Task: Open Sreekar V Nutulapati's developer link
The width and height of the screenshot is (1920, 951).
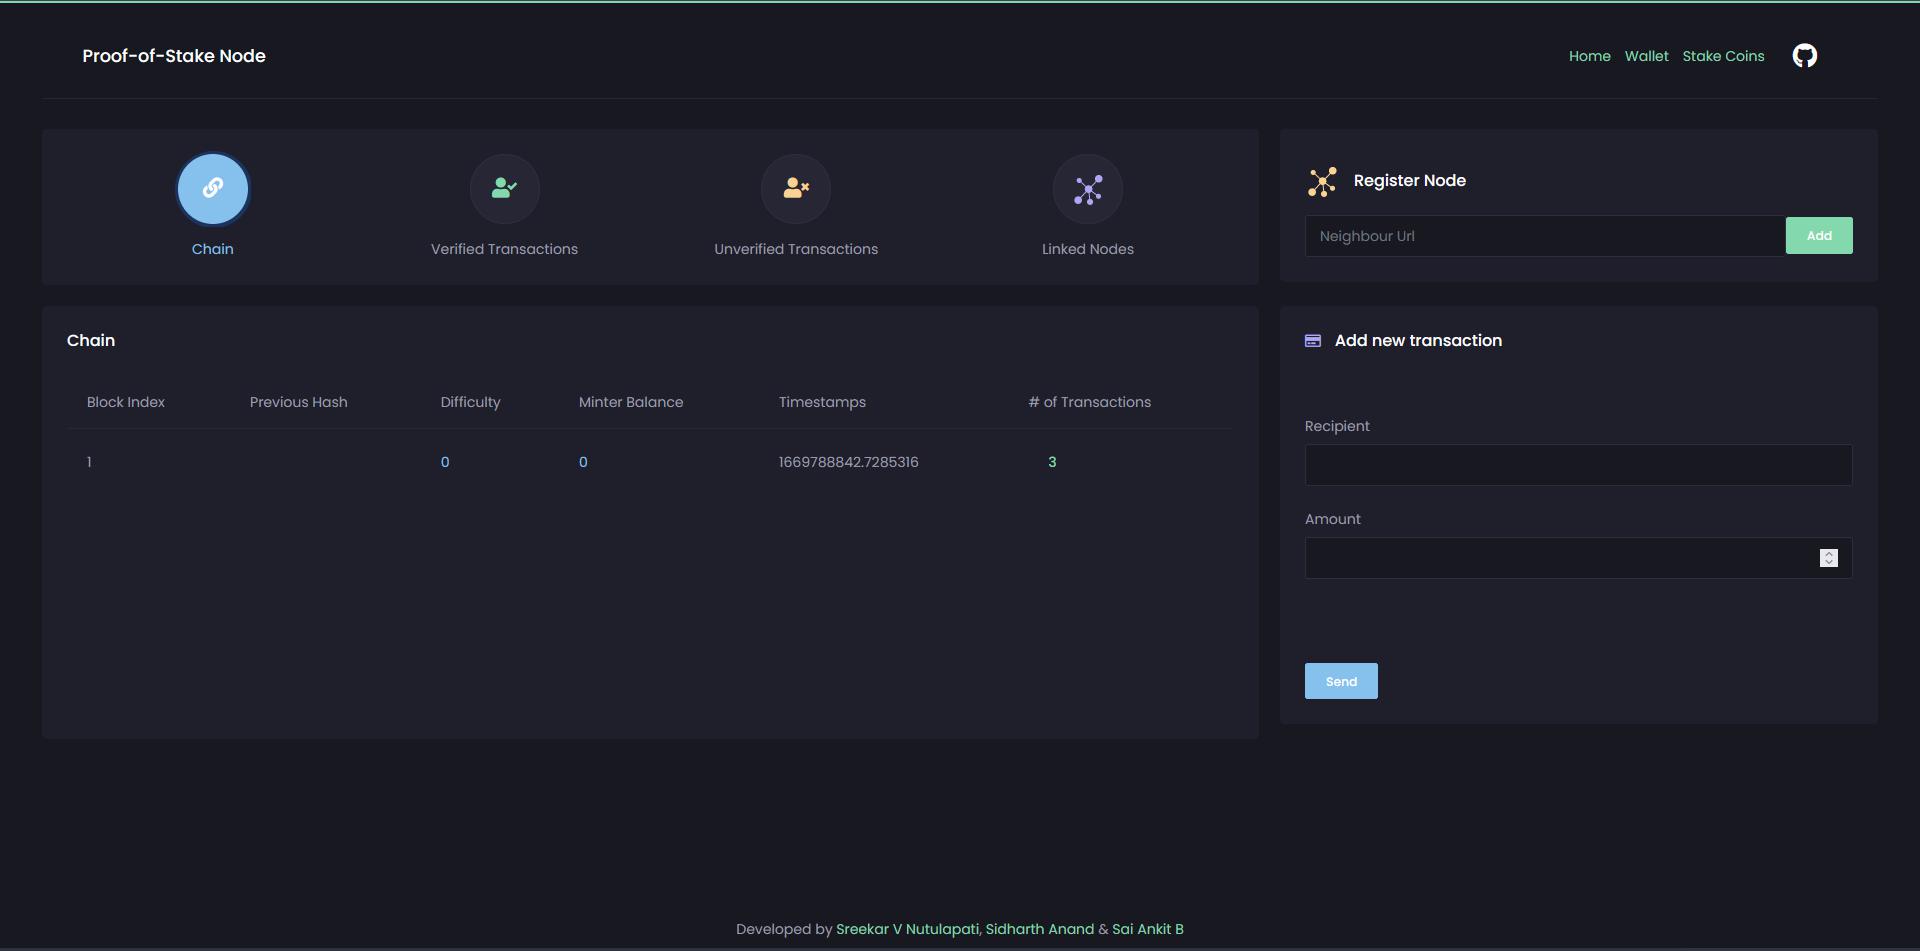Action: (x=907, y=929)
